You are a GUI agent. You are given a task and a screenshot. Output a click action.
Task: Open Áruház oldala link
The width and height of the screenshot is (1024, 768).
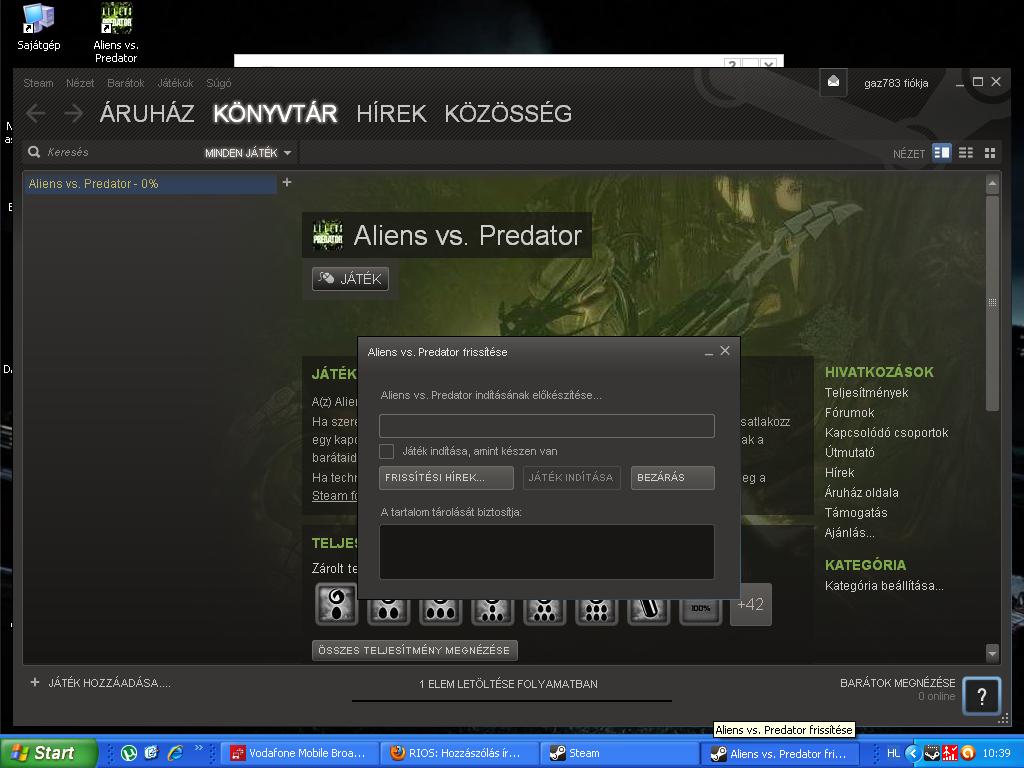tap(861, 492)
